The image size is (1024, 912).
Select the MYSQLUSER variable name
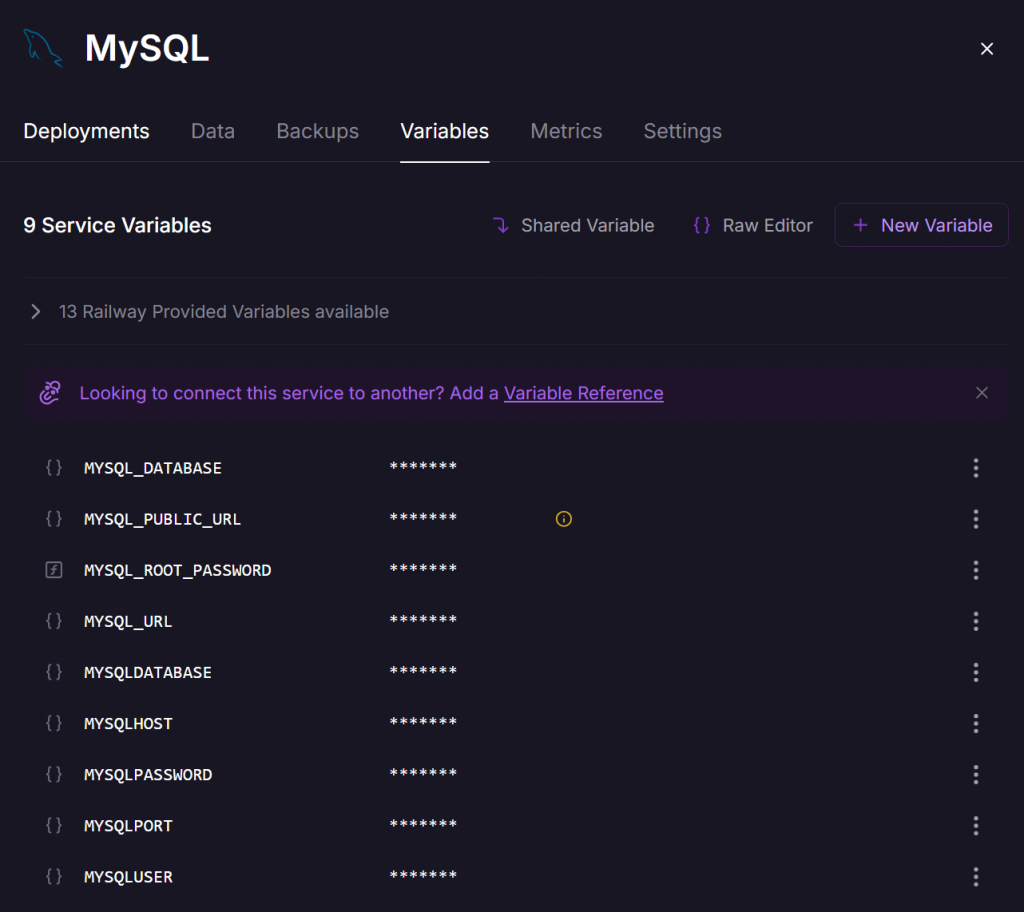(128, 877)
